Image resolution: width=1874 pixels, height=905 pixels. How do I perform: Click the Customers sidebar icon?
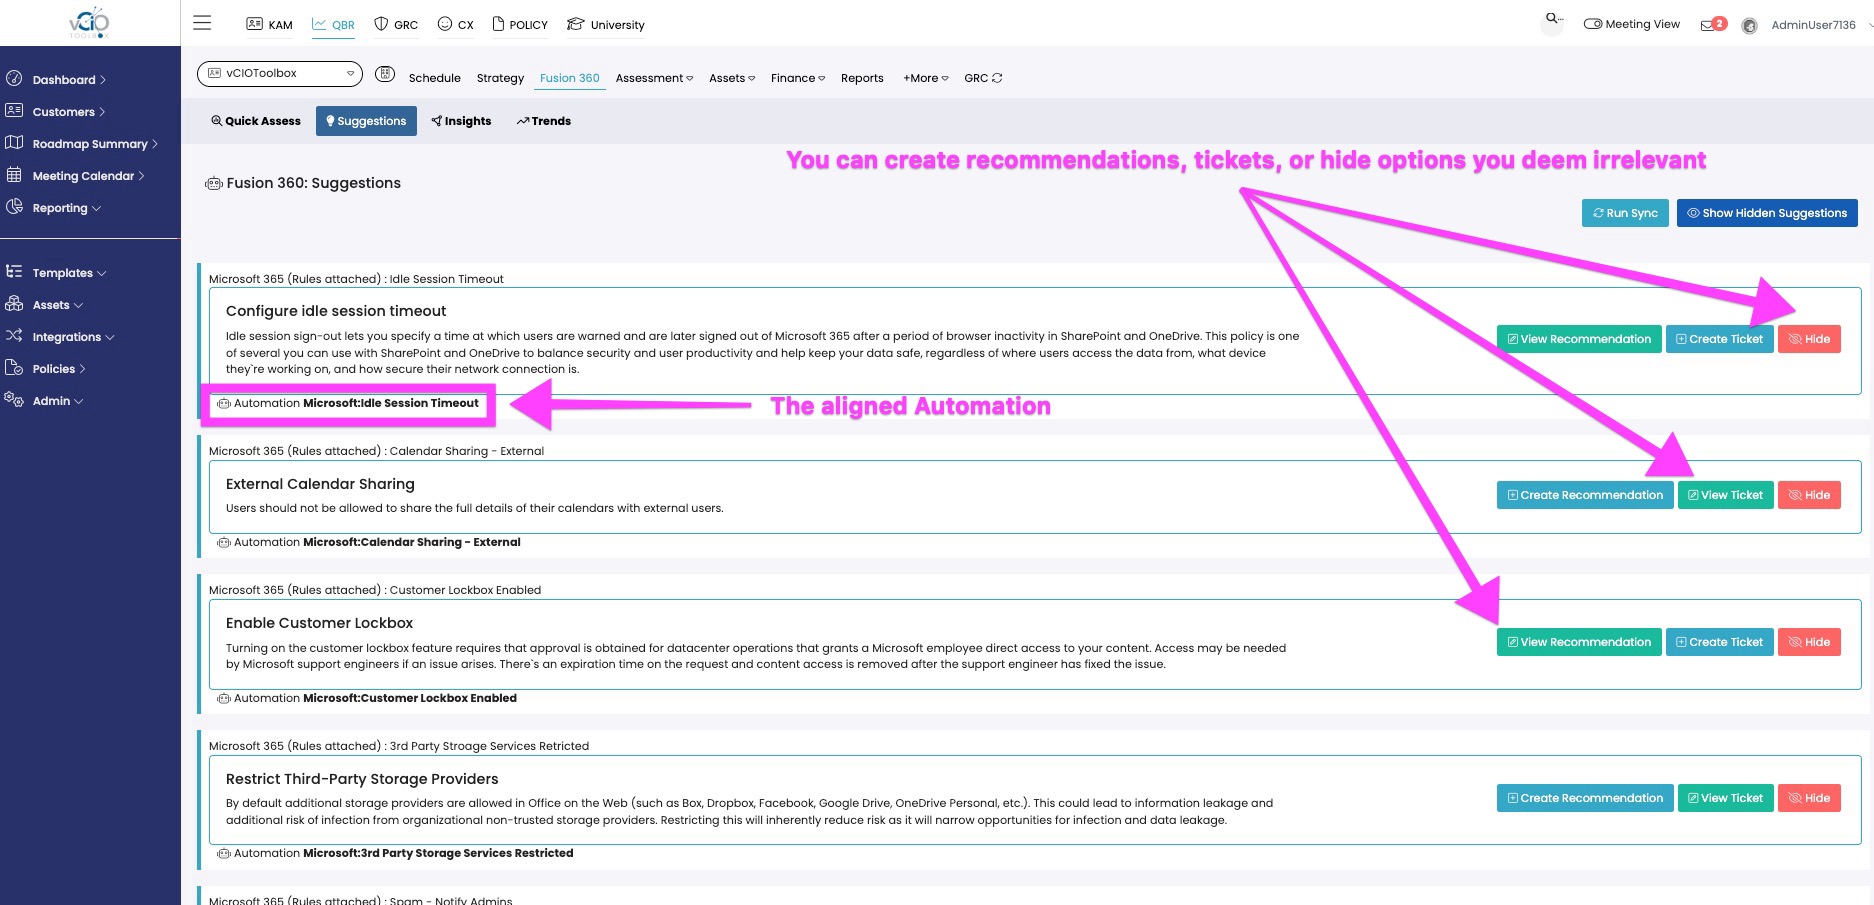[x=14, y=110]
